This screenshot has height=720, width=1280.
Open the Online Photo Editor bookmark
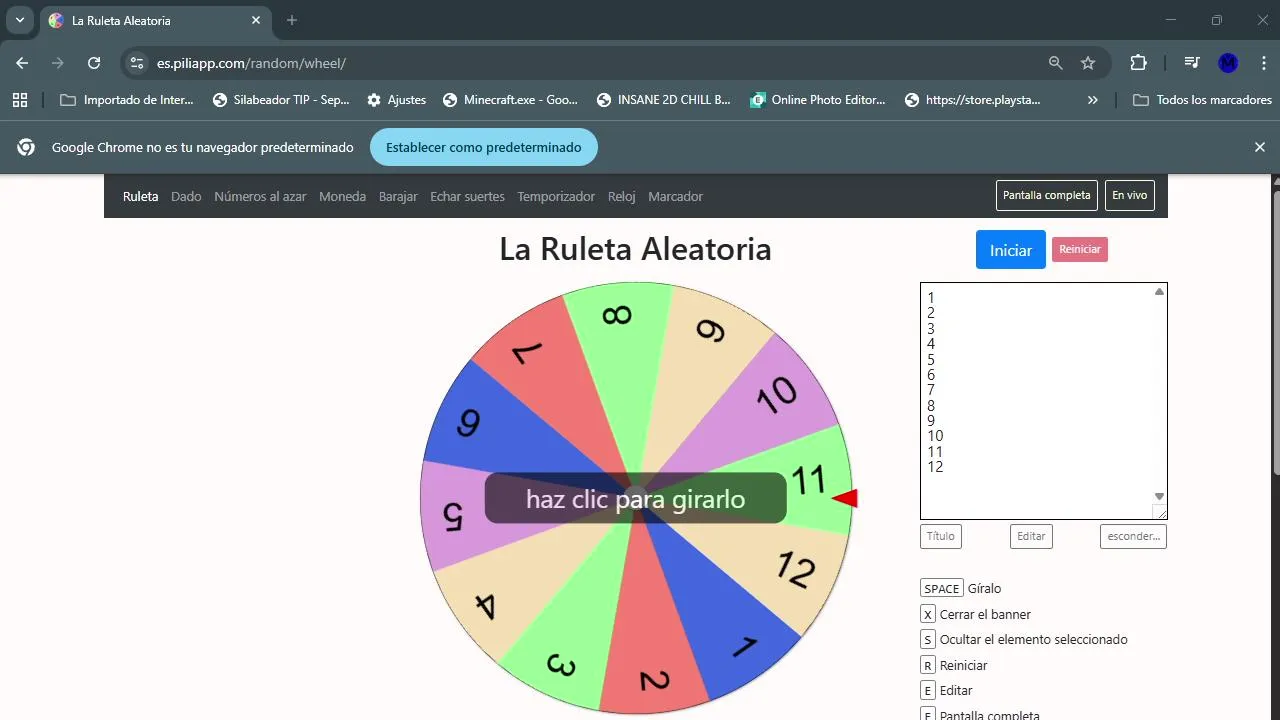(818, 100)
